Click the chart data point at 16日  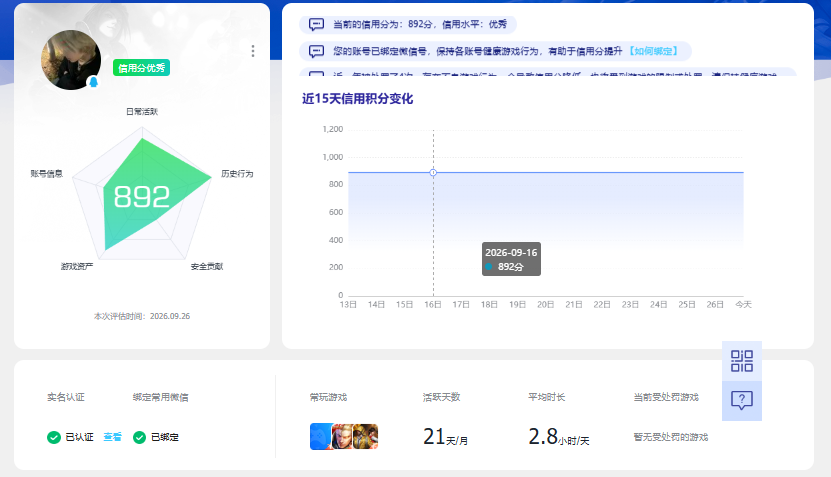pyautogui.click(x=433, y=173)
